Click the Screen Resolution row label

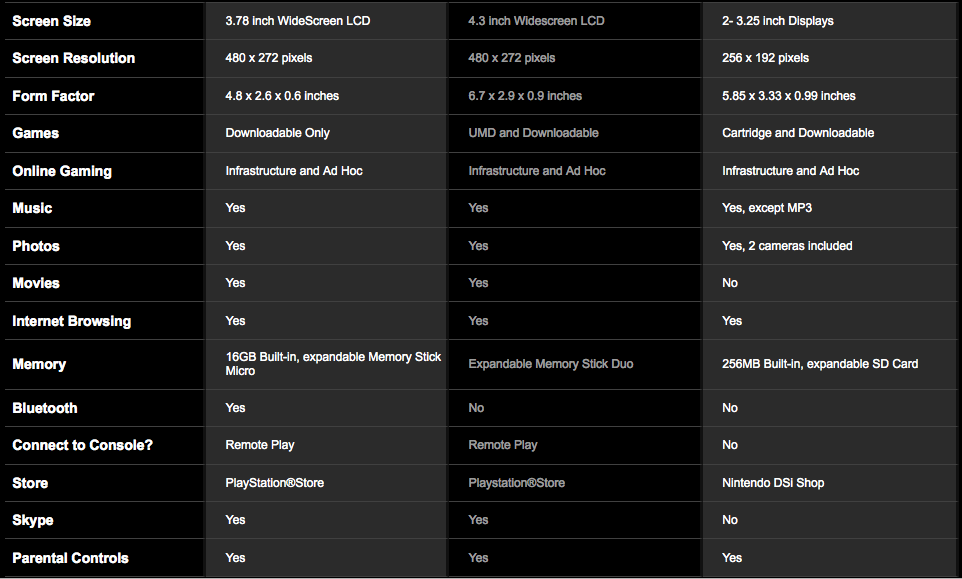pos(73,58)
